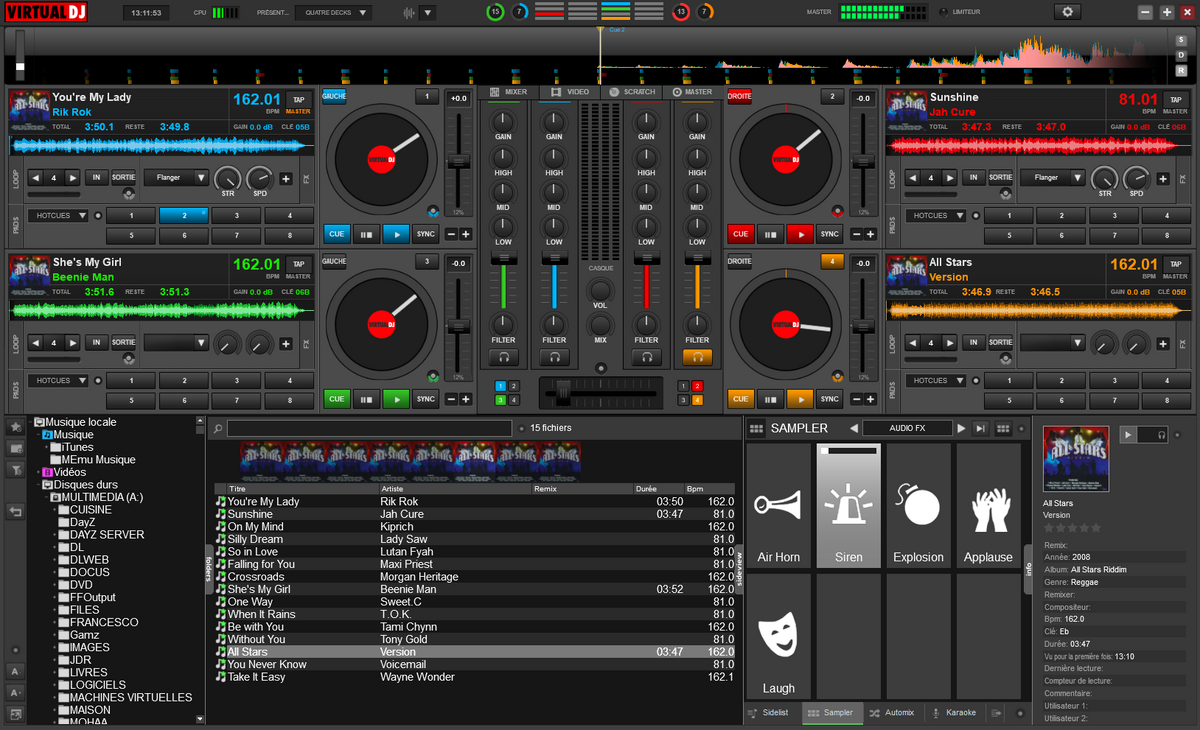1200x730 pixels.
Task: Open the VIDEO mixer tab
Action: pos(570,91)
